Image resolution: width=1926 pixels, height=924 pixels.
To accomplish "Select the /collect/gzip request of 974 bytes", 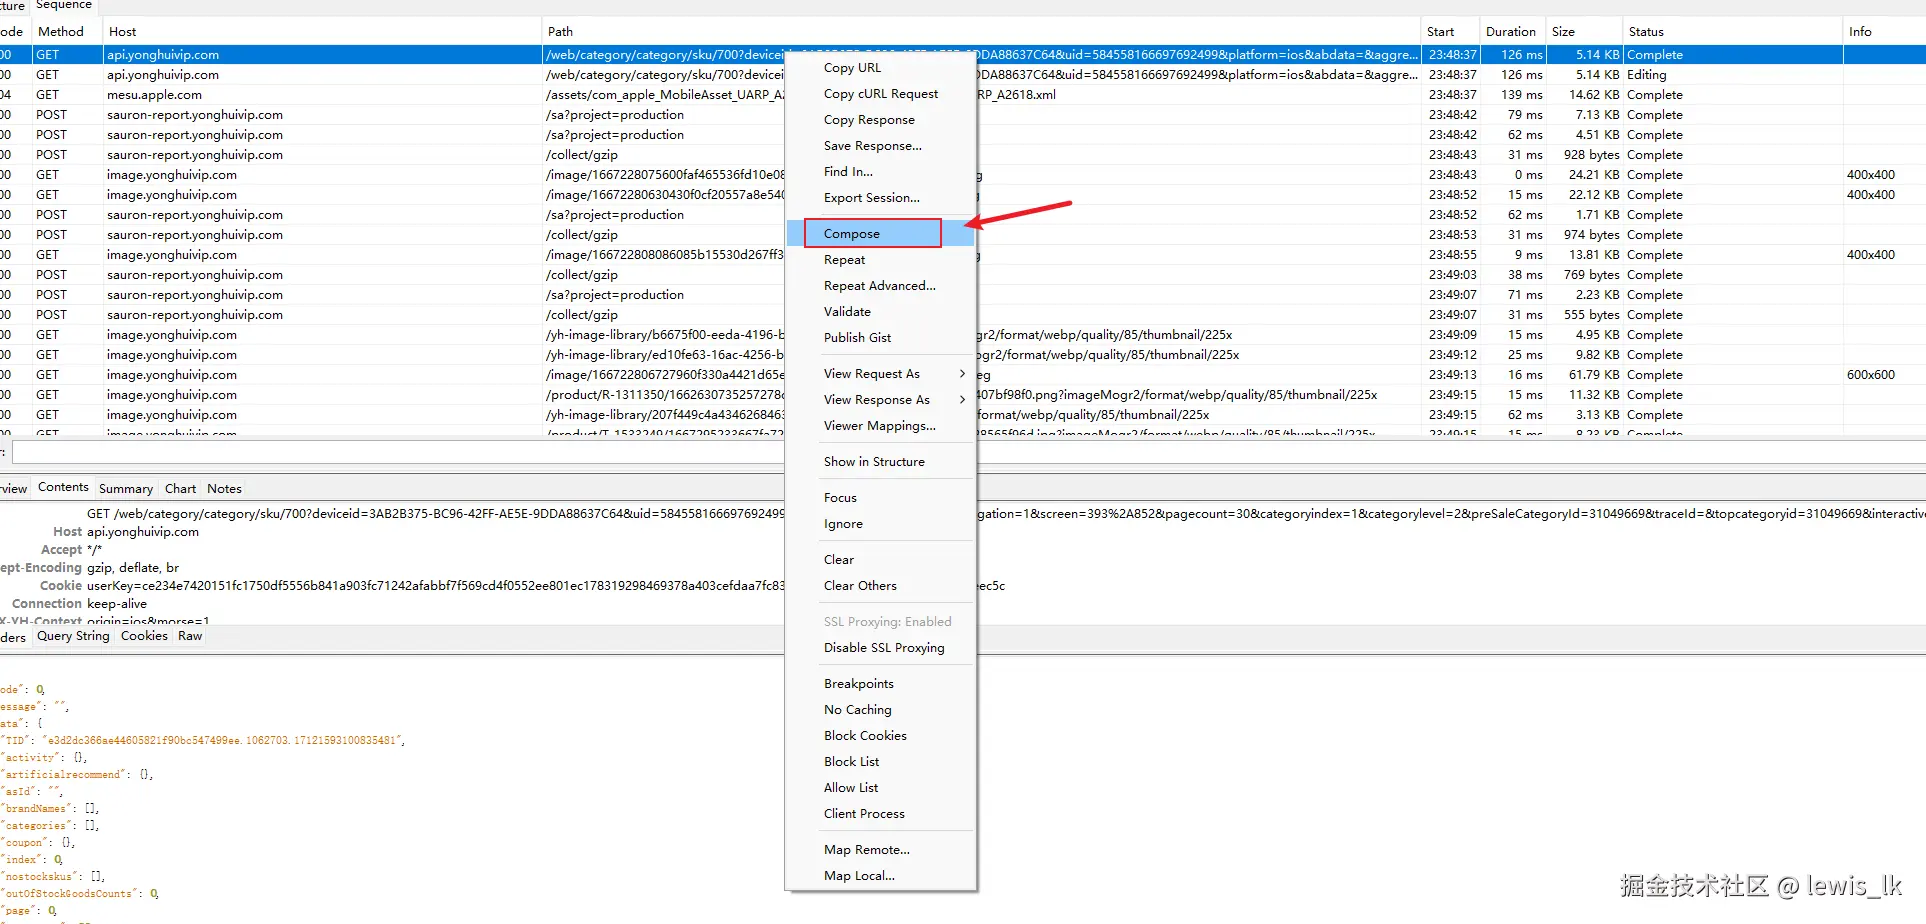I will tap(963, 235).
